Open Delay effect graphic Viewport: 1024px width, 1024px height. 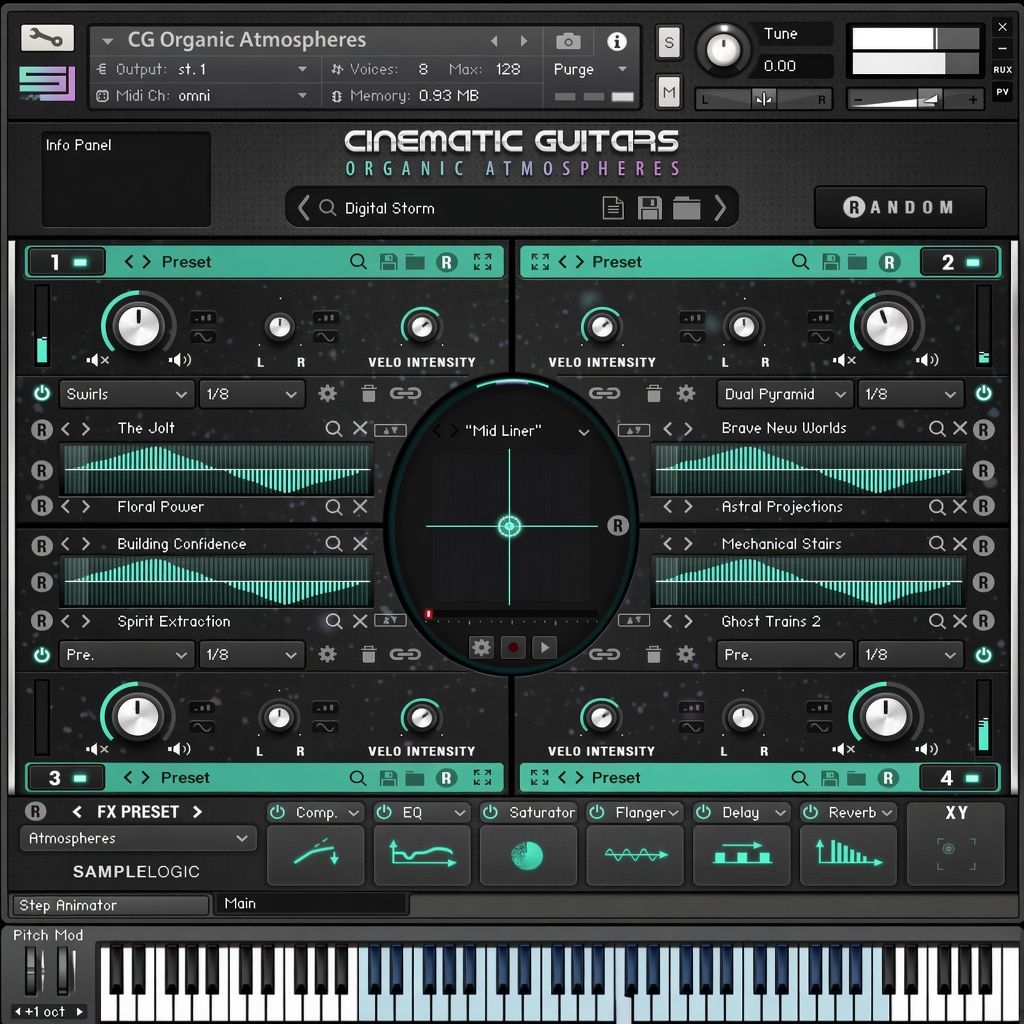point(741,854)
